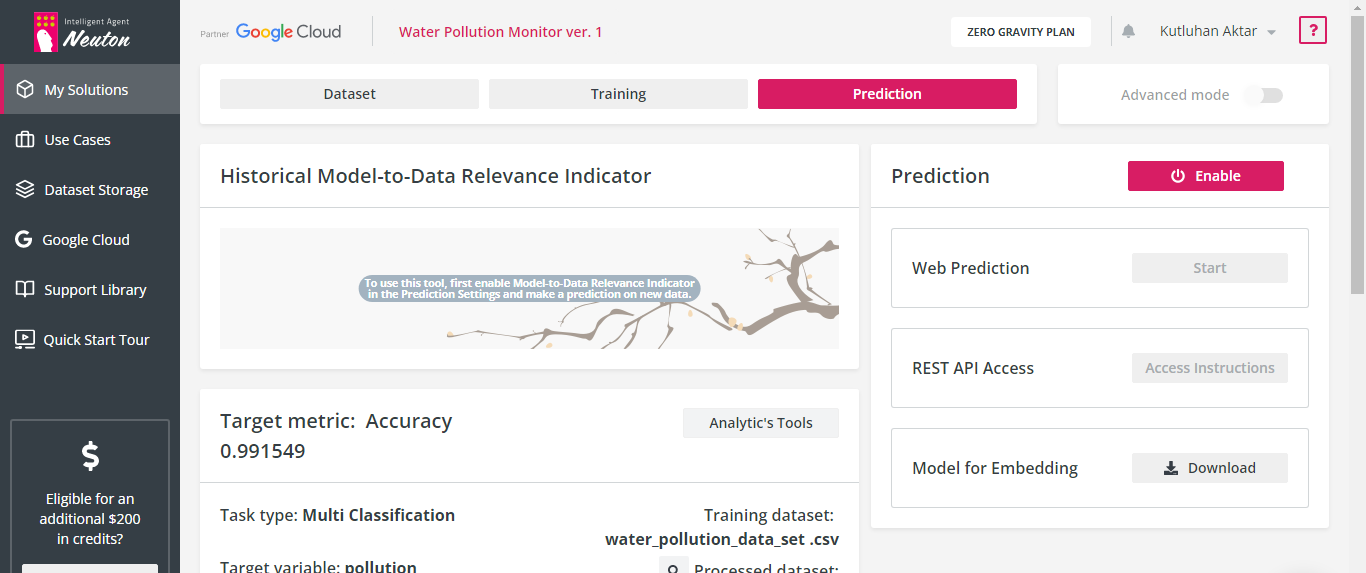Image resolution: width=1366 pixels, height=573 pixels.
Task: Click the Neuton logo icon
Action: (x=46, y=32)
